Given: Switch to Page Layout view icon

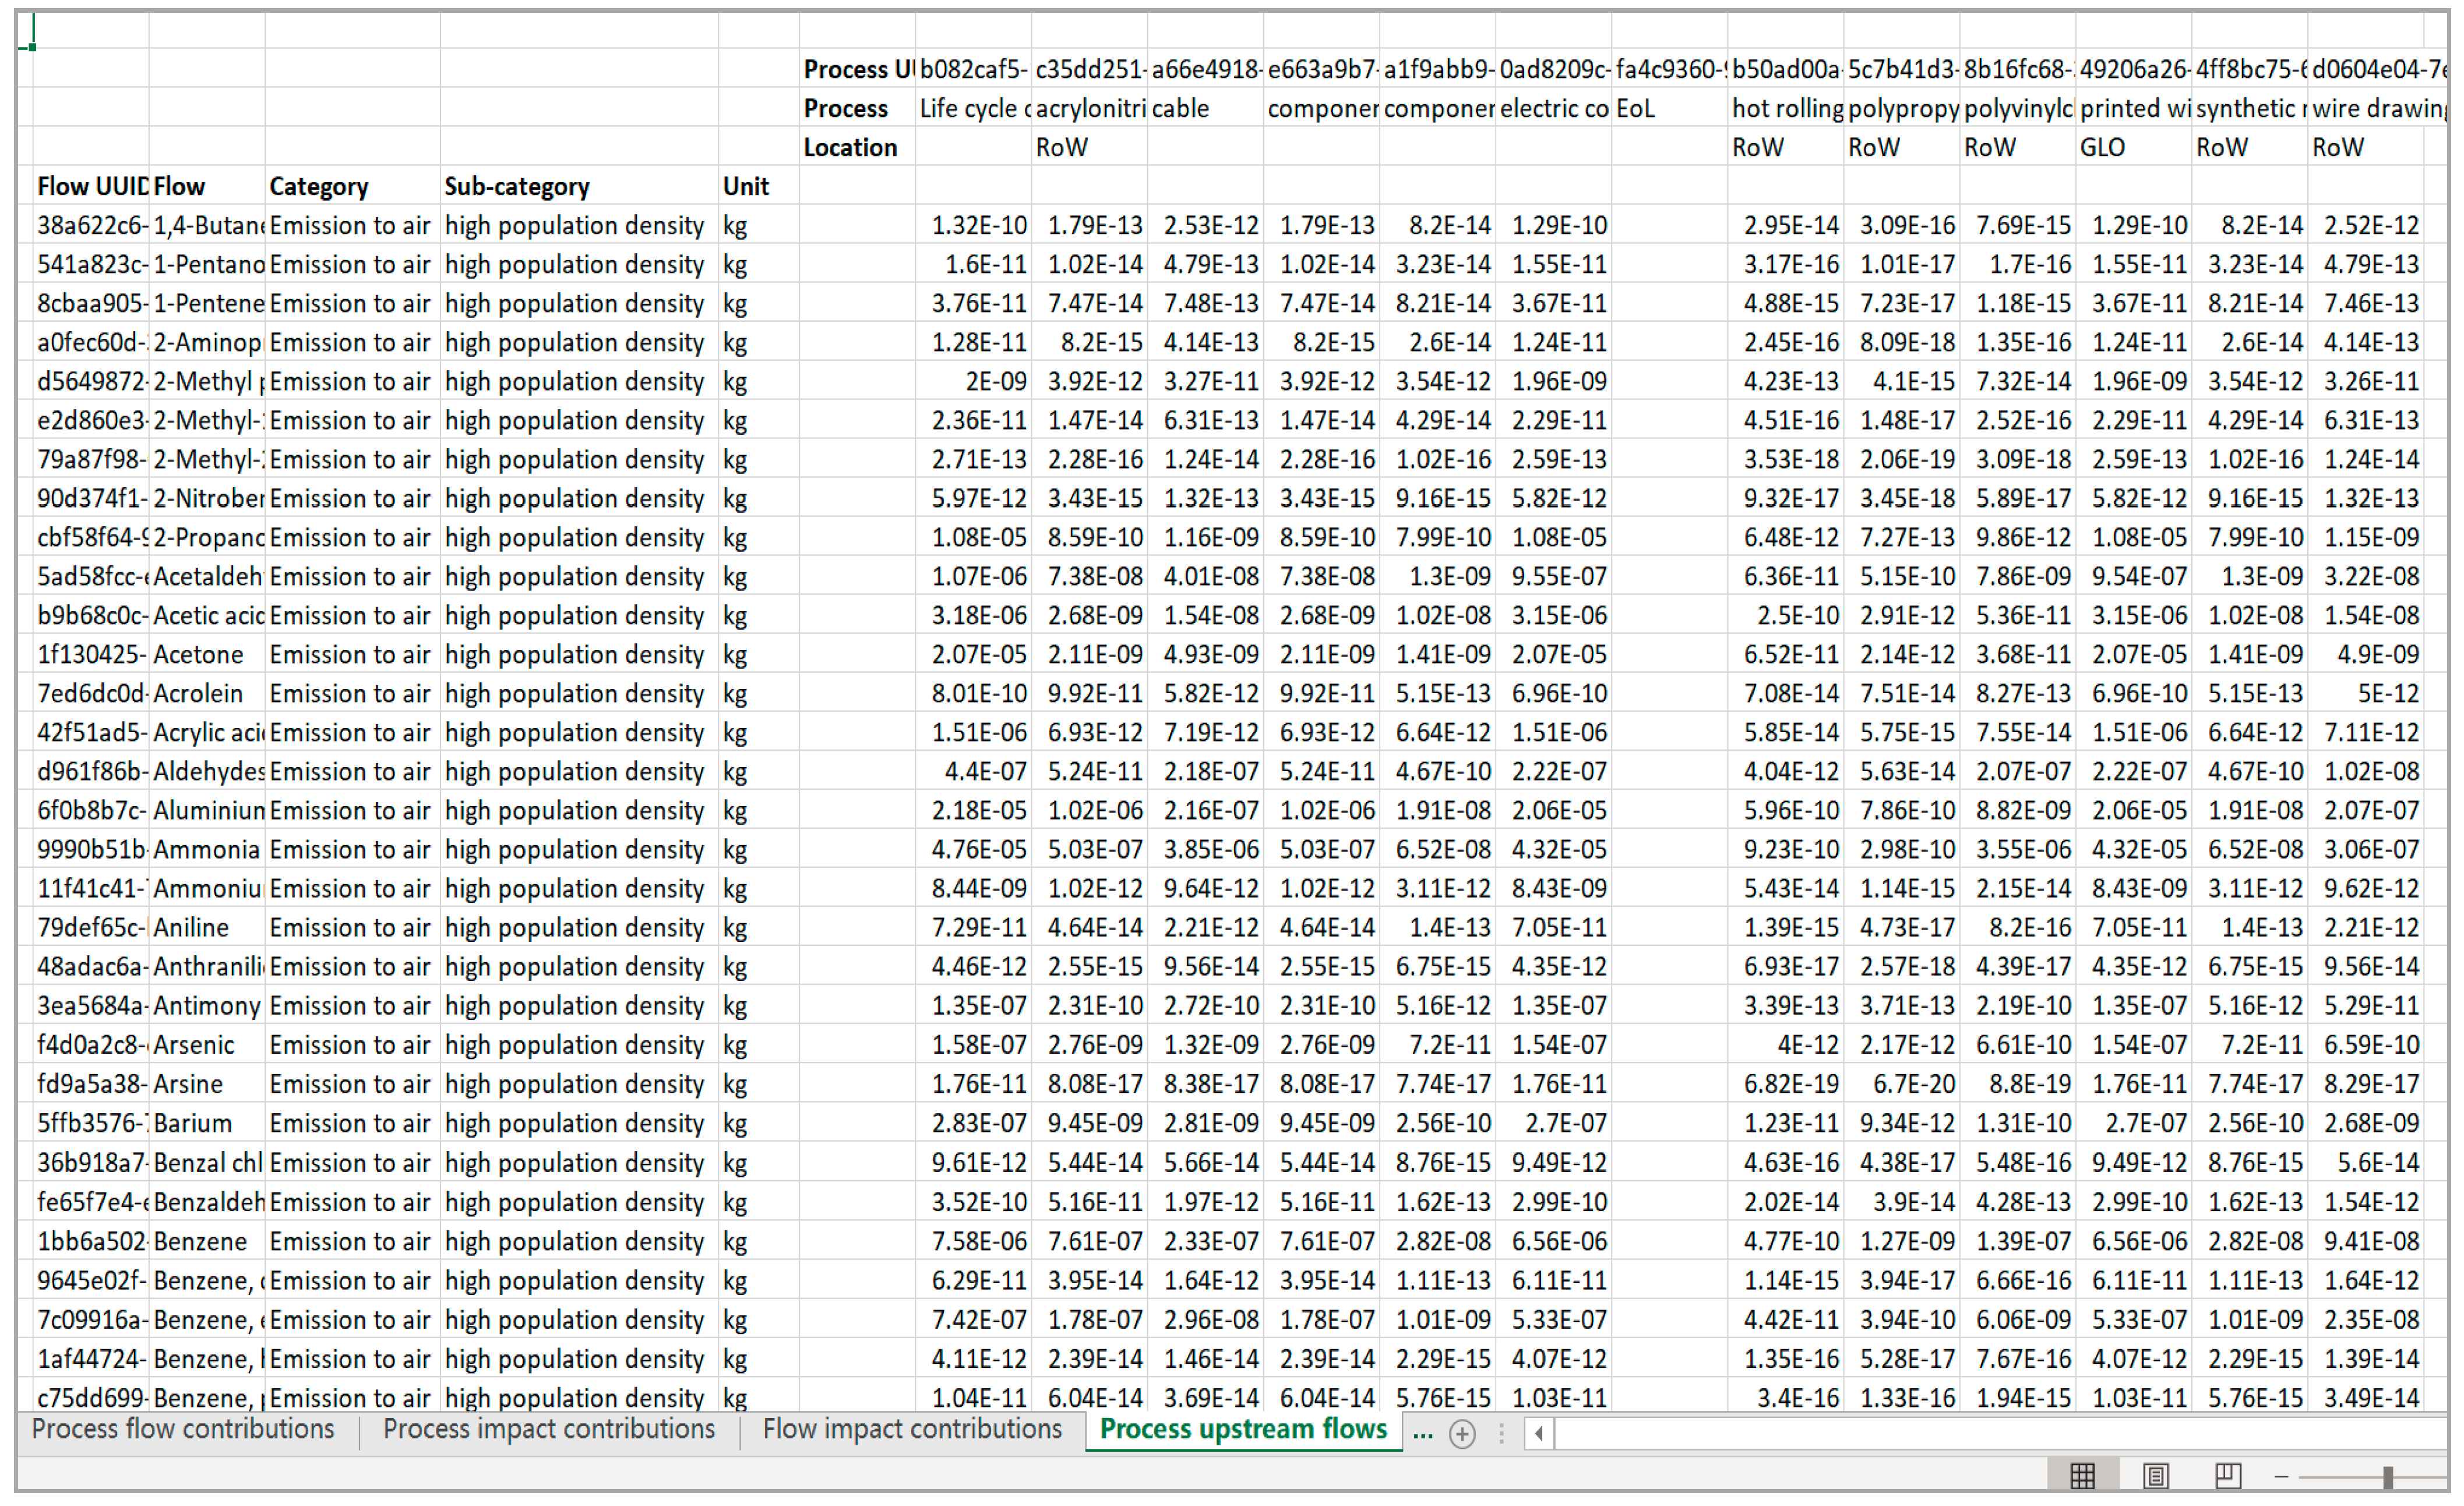Looking at the screenshot, I should point(2156,1476).
